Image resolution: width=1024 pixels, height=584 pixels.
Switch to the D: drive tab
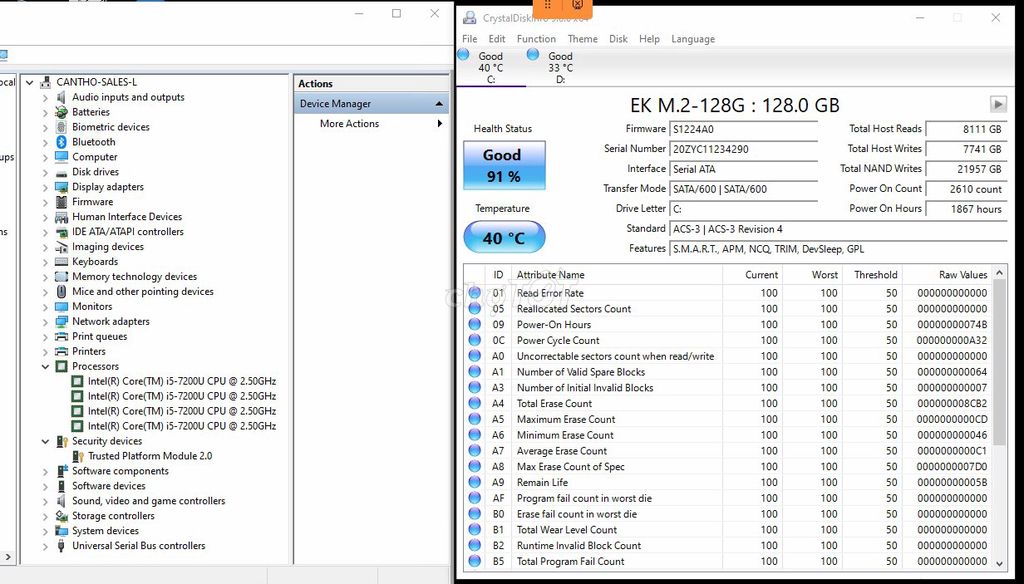pyautogui.click(x=560, y=68)
